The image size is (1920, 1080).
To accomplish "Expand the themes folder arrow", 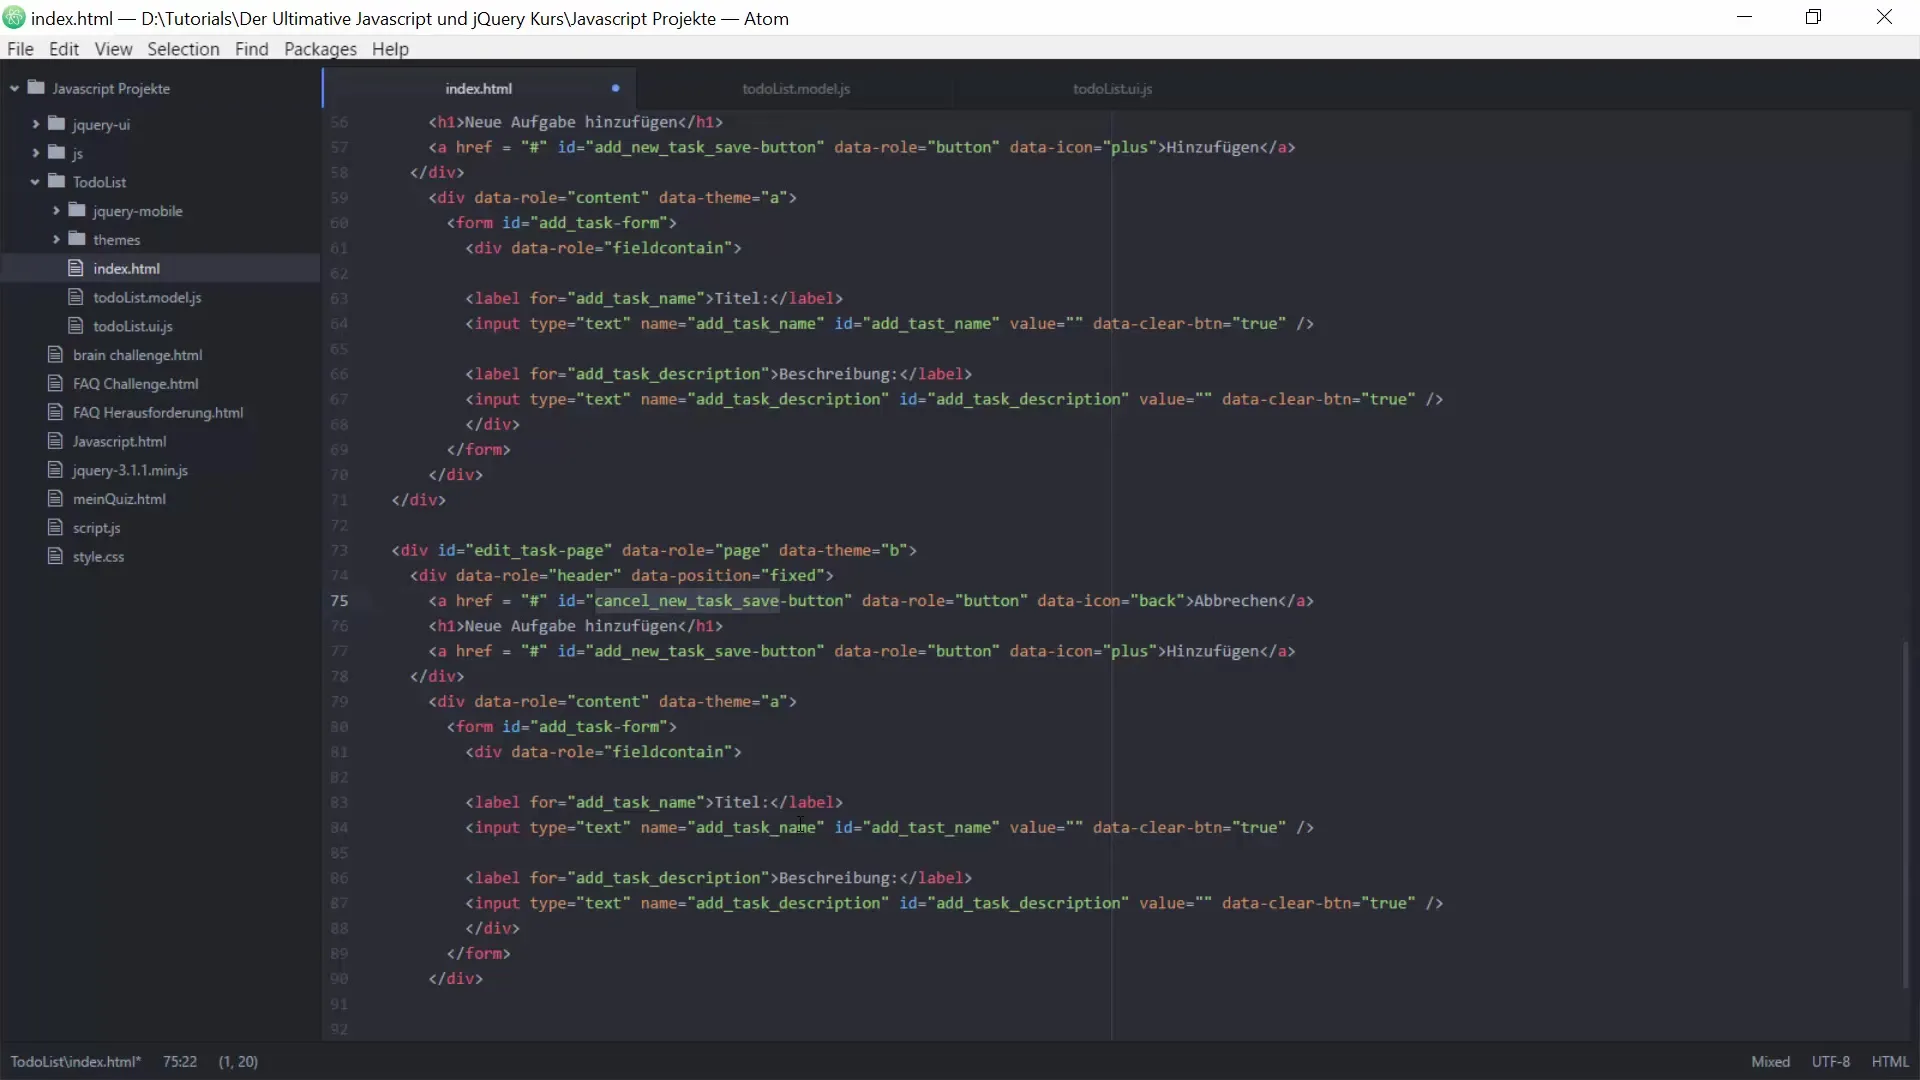I will (56, 240).
